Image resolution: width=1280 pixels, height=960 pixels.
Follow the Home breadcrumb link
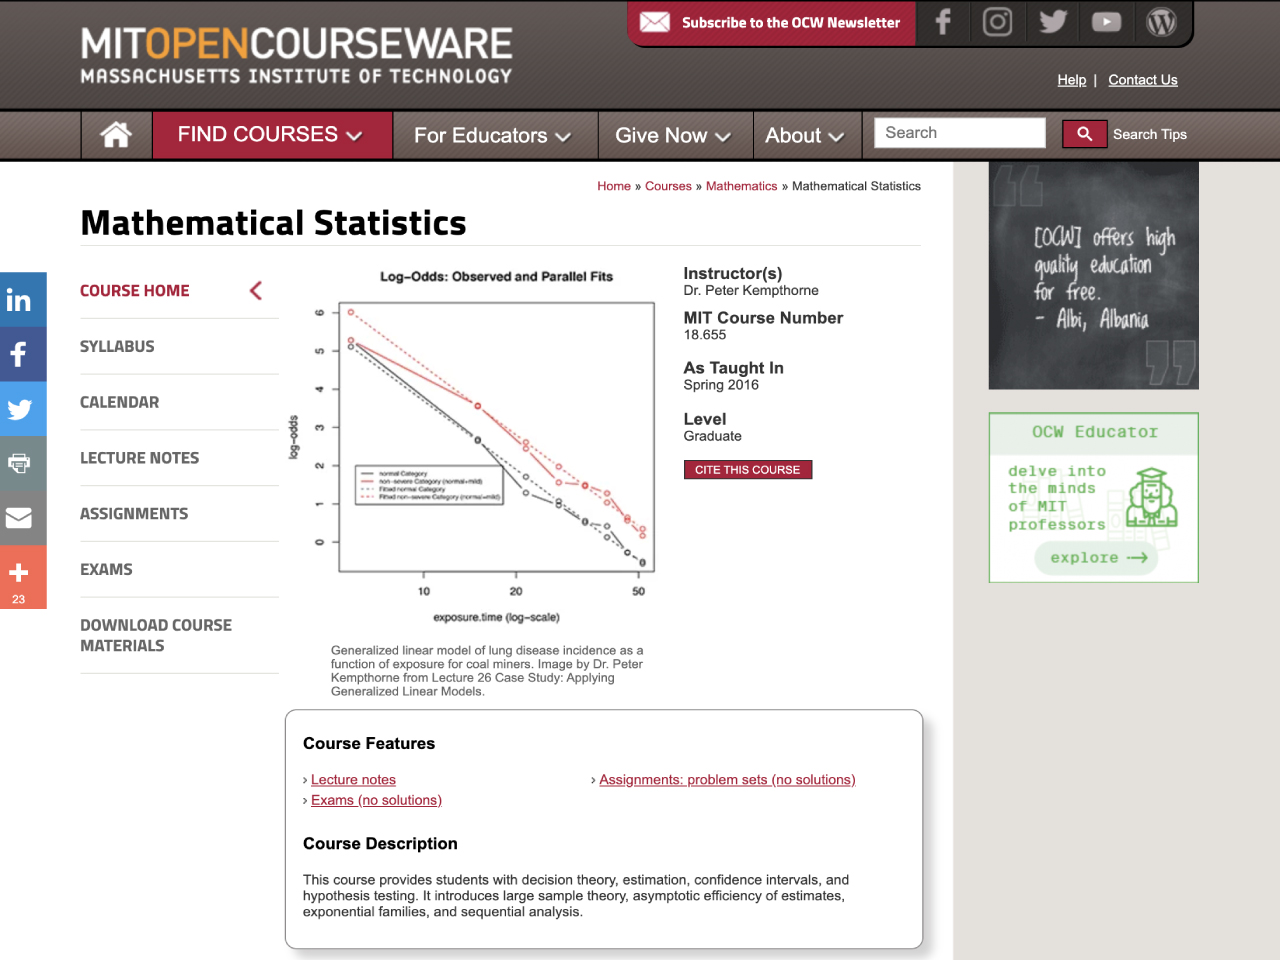coord(614,186)
